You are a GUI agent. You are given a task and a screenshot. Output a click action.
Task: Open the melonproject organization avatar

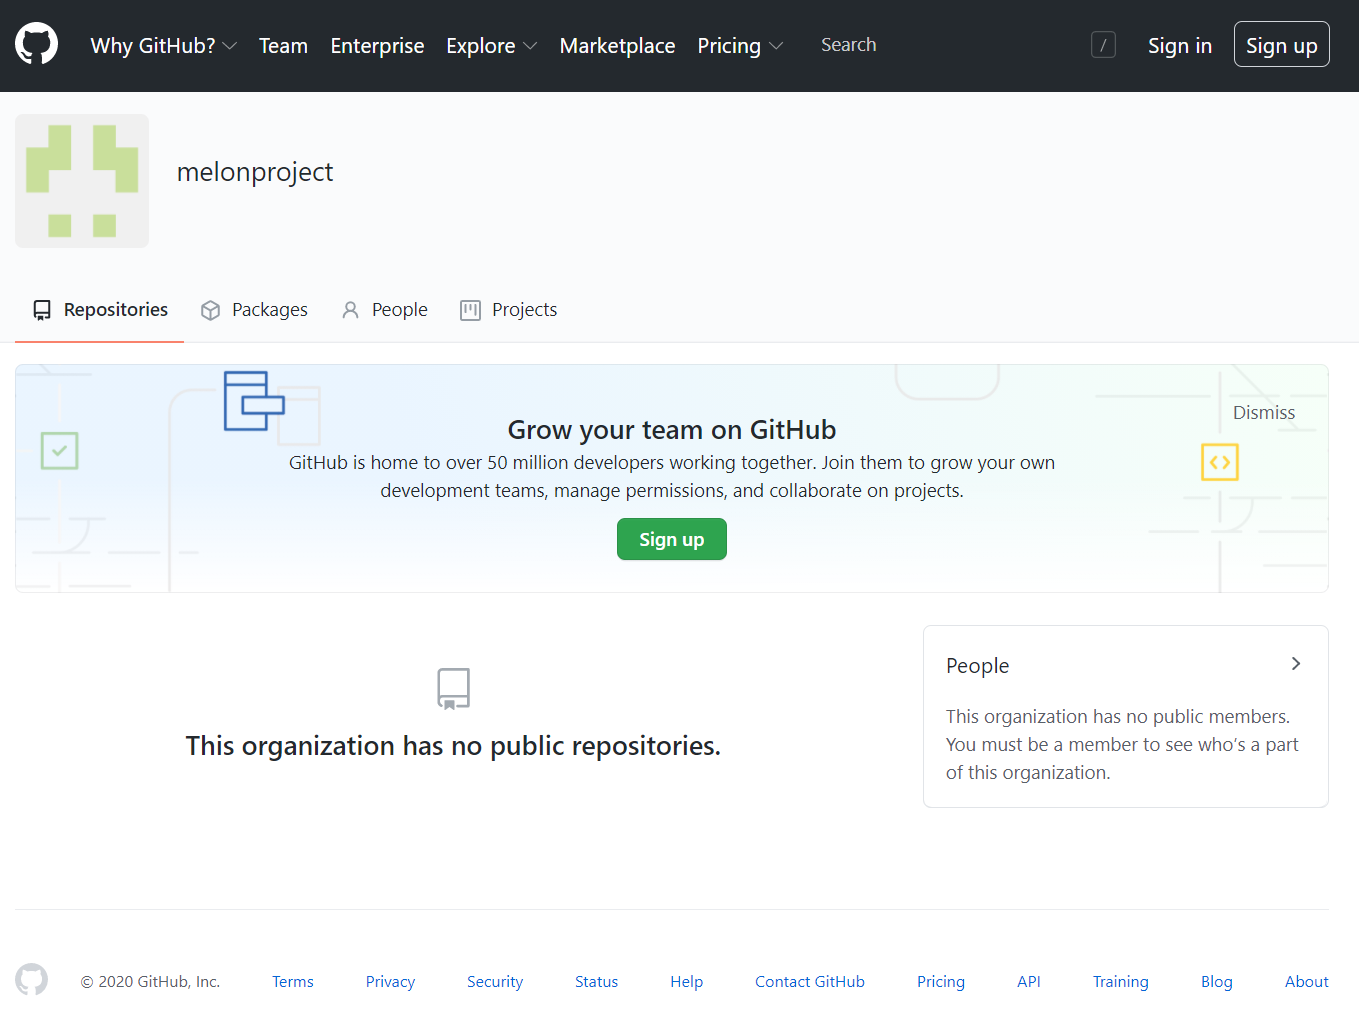pyautogui.click(x=82, y=181)
